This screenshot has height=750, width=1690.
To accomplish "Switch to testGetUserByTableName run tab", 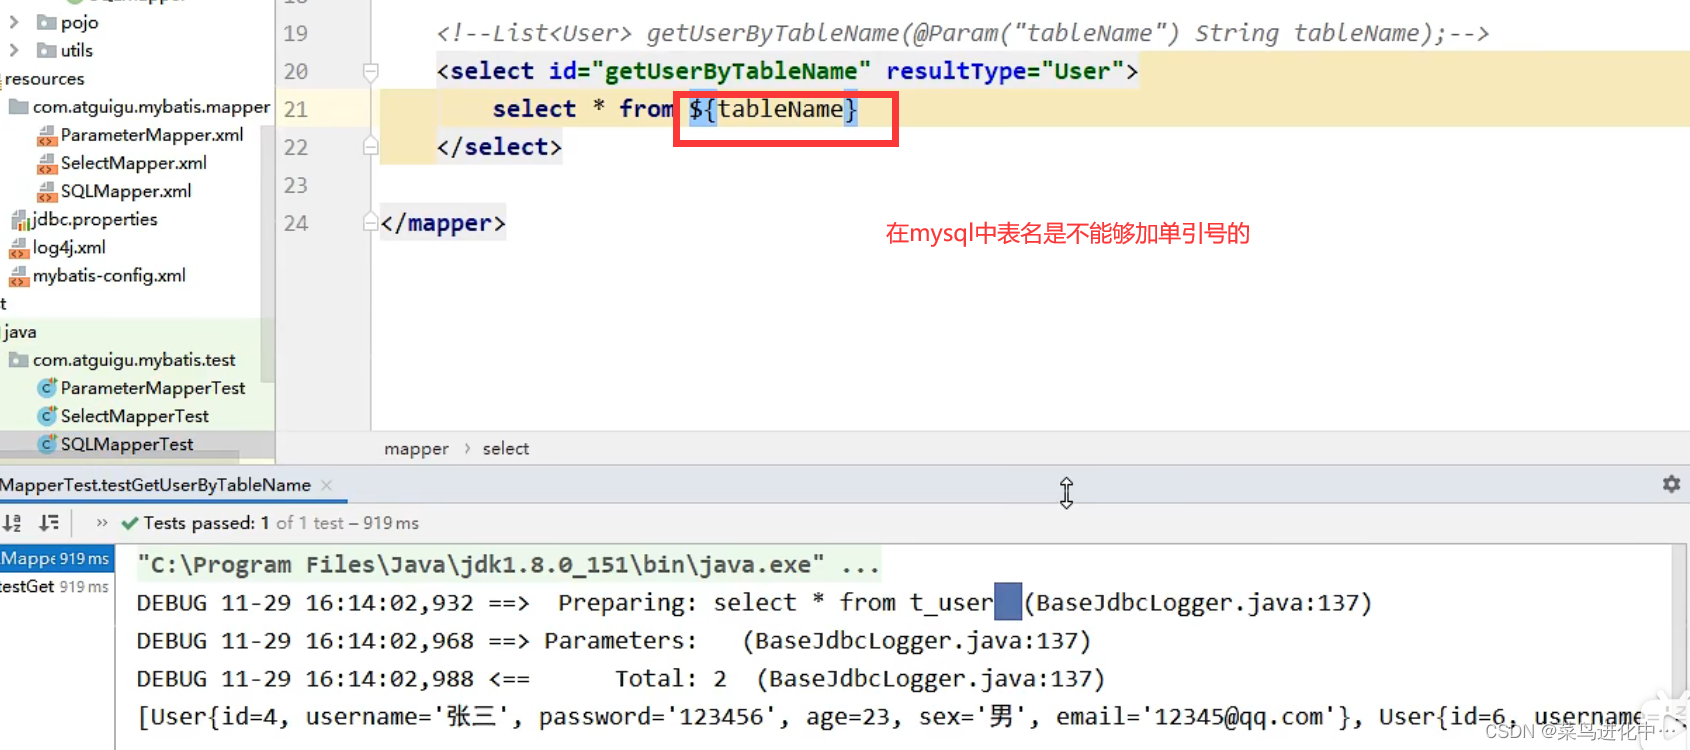I will coord(155,485).
